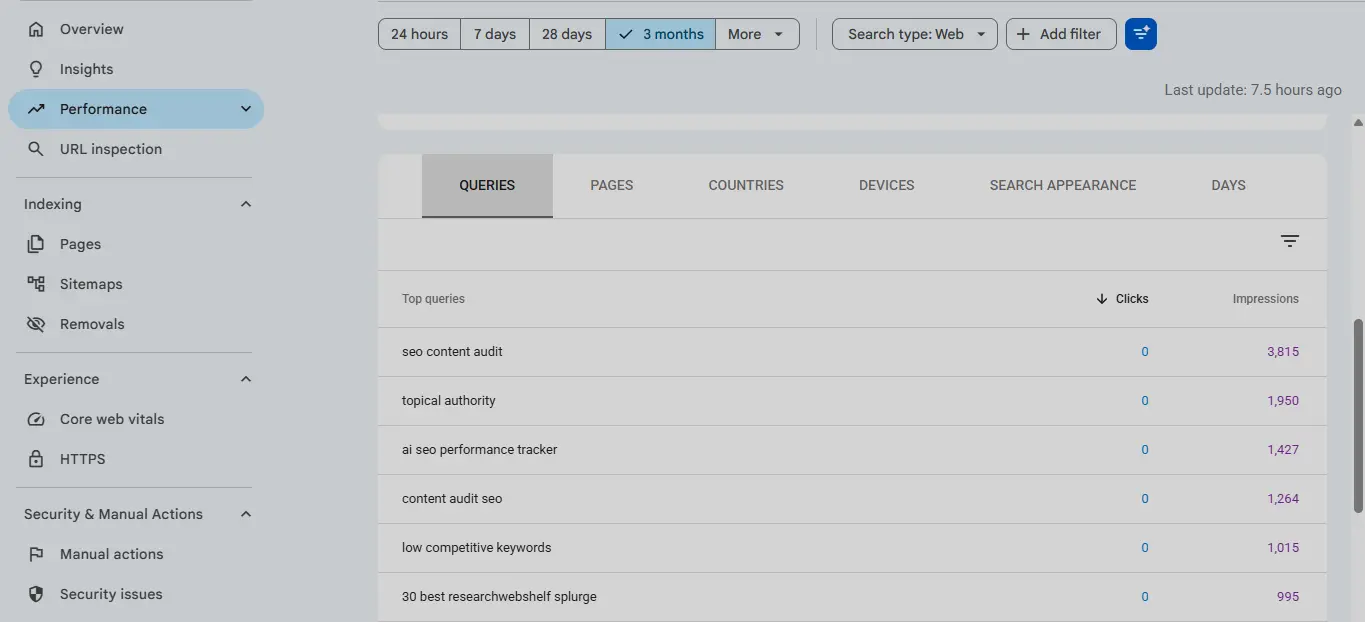This screenshot has width=1365, height=622.
Task: Click the URL inspection magnifier icon
Action: tap(36, 149)
